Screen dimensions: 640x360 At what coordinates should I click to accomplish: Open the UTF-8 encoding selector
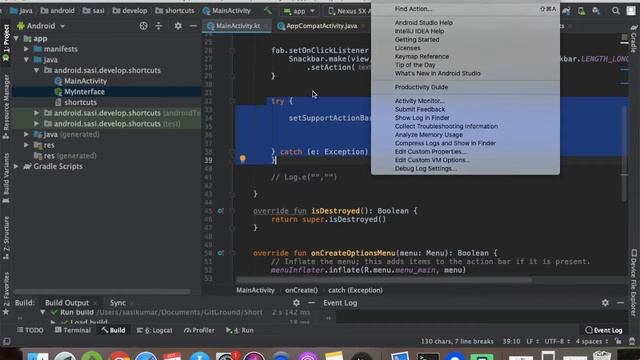pyautogui.click(x=557, y=341)
